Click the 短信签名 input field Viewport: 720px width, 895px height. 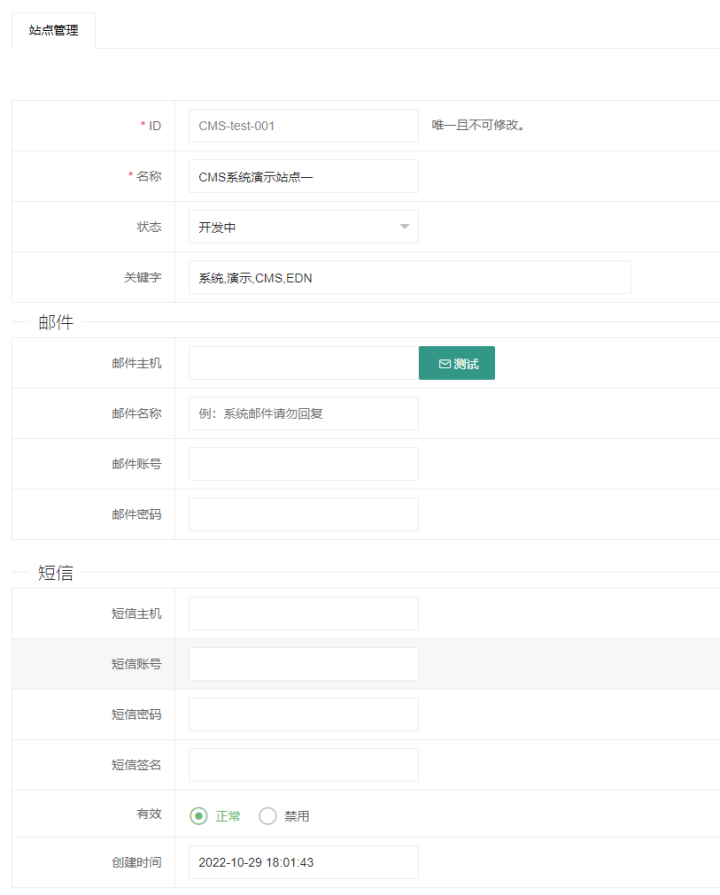pyautogui.click(x=303, y=765)
